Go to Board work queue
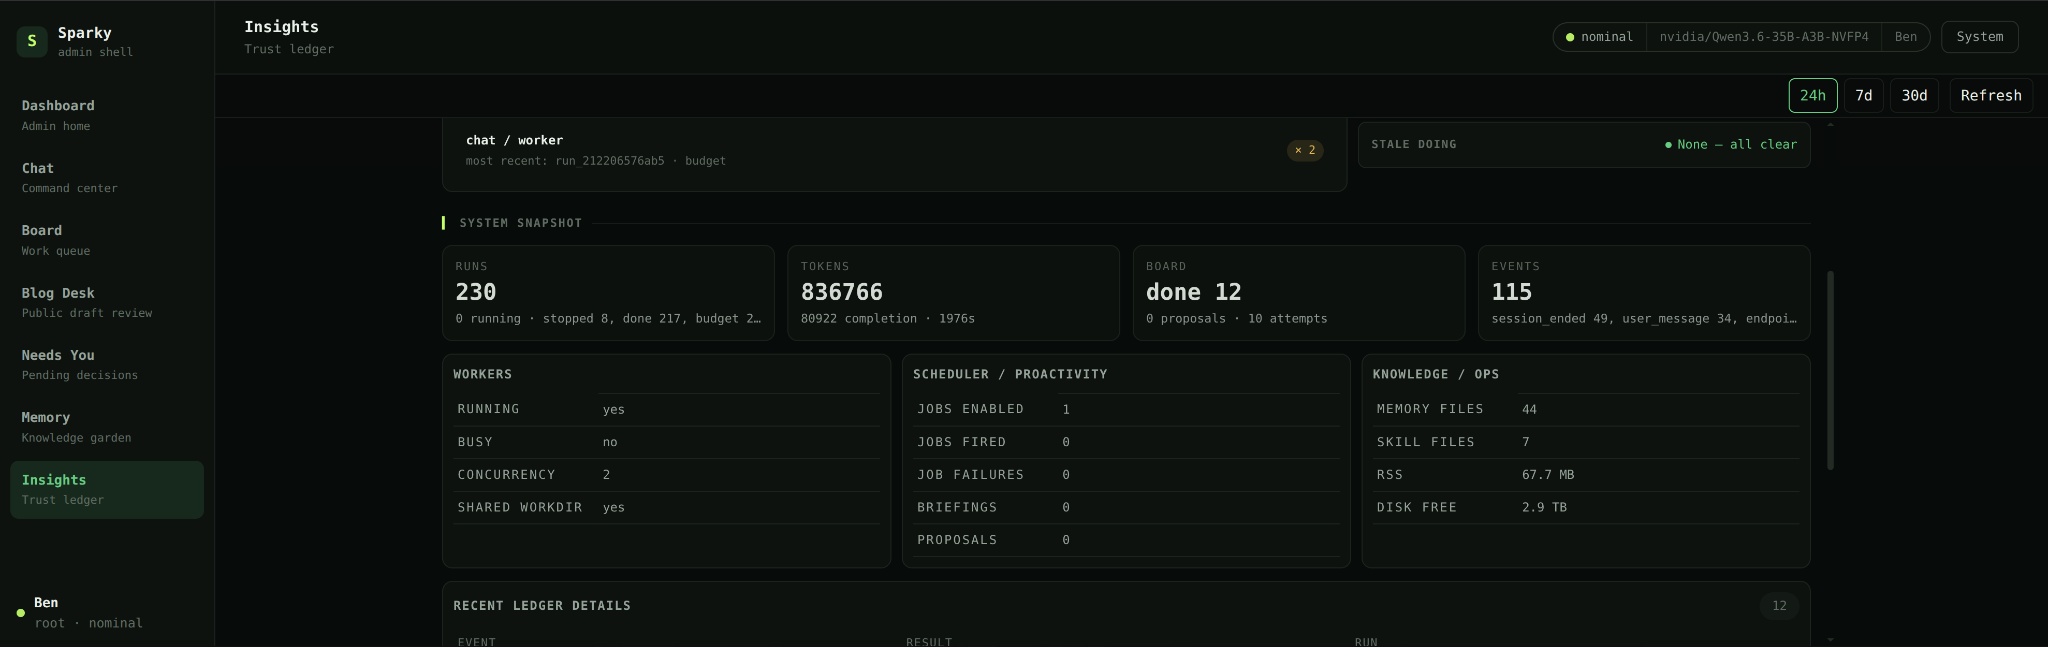Screen dimensions: 2048x647 click(106, 240)
